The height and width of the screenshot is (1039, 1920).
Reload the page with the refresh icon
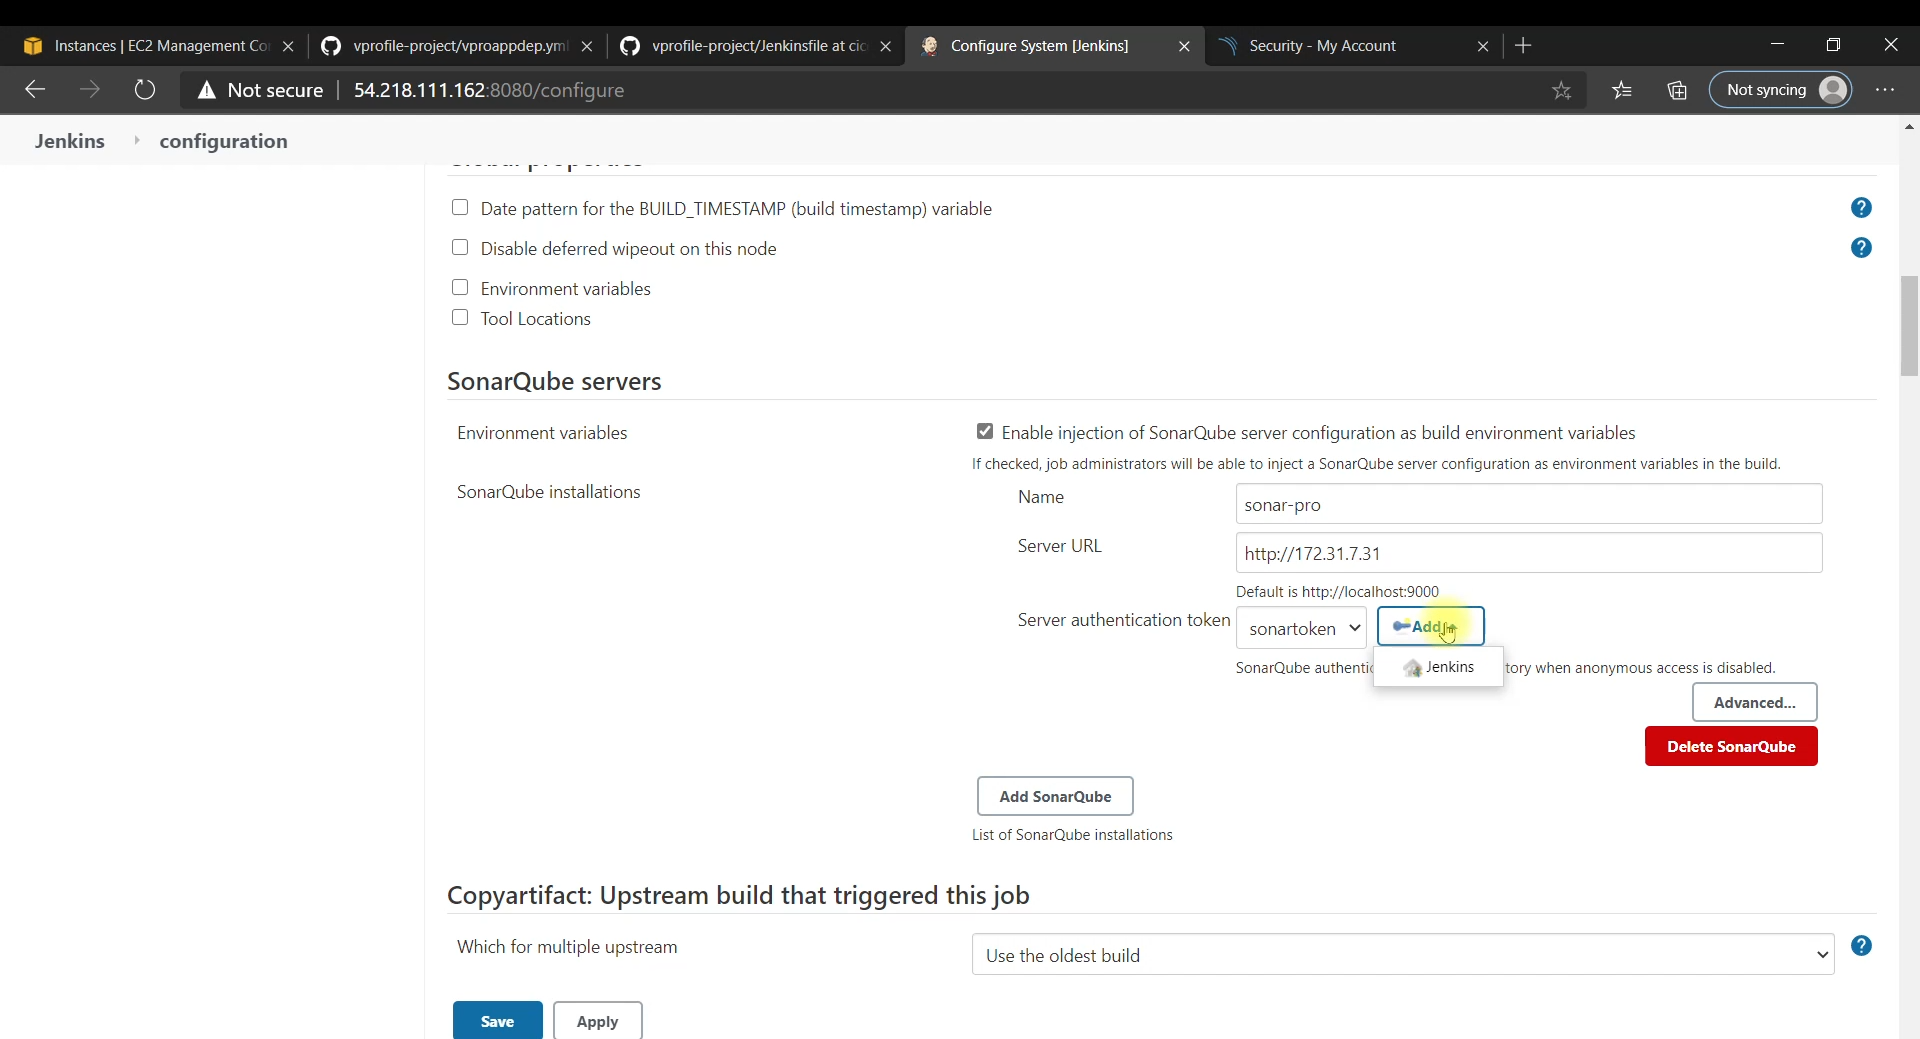[145, 90]
